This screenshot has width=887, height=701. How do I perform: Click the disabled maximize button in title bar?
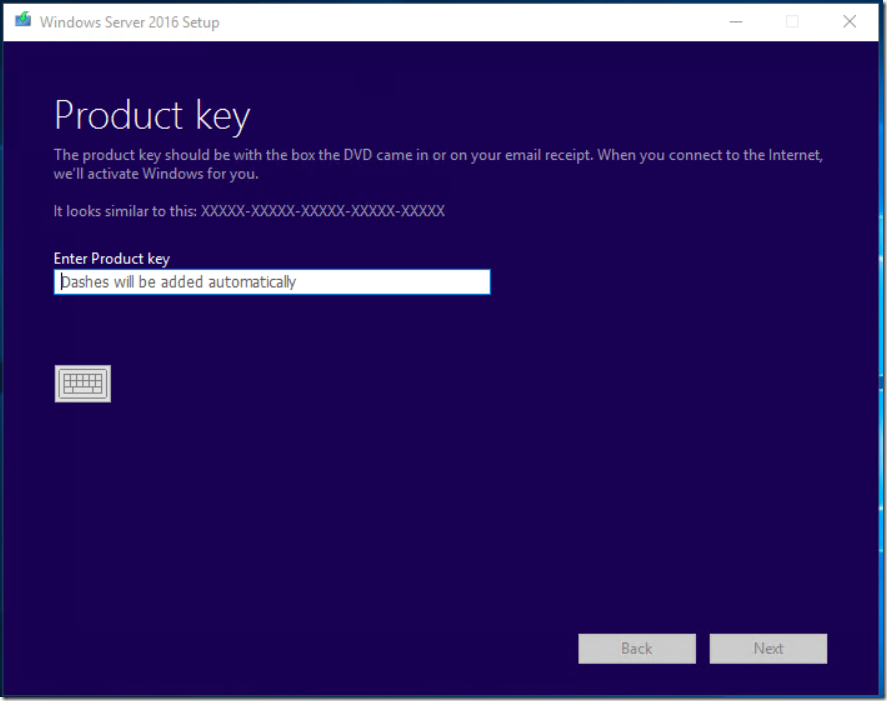793,21
